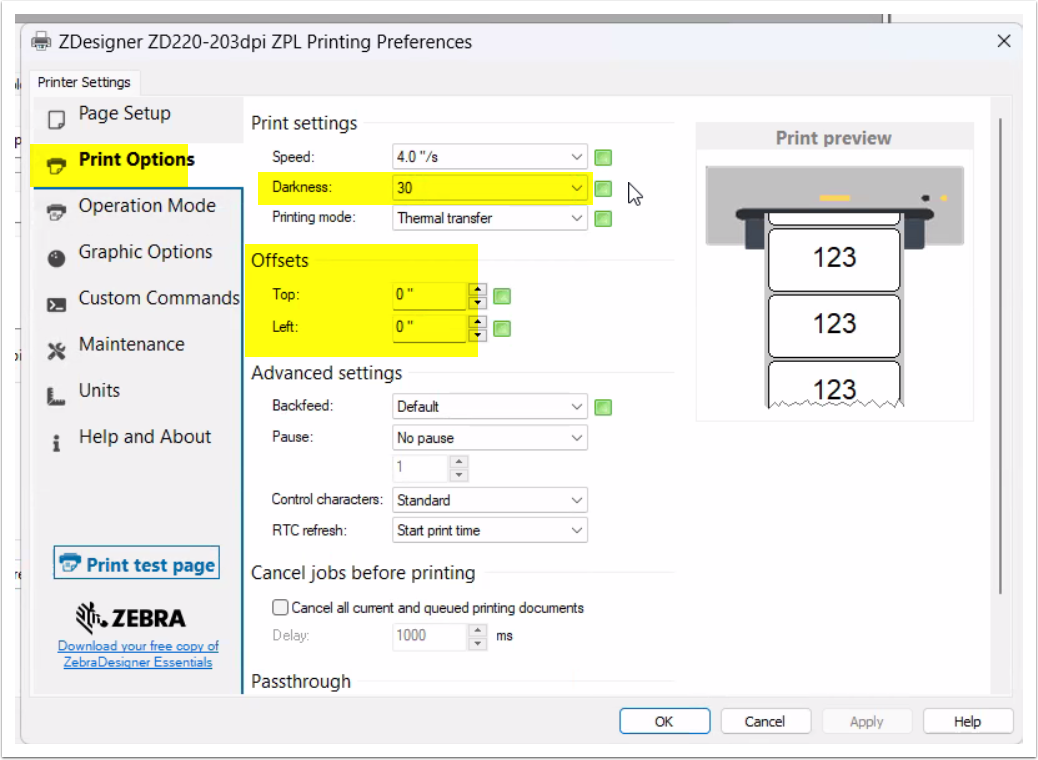Screen dimensions: 1038x760
Task: Select Print Options in the sidebar
Action: [x=136, y=160]
